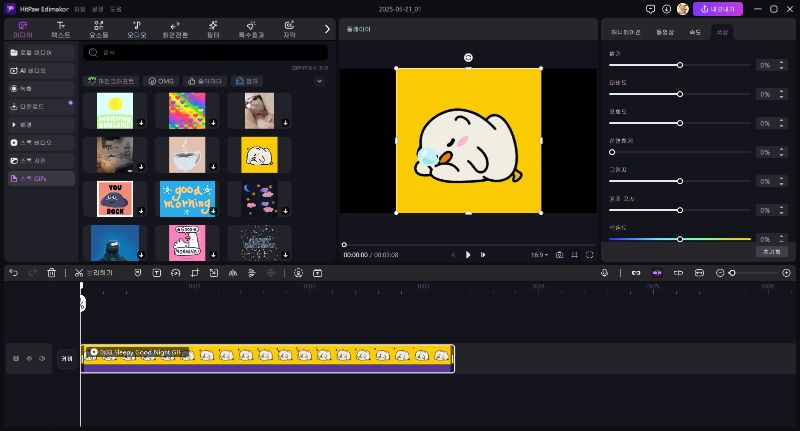The width and height of the screenshot is (800, 431).
Task: Open the download clock icon in title bar
Action: tap(666, 9)
